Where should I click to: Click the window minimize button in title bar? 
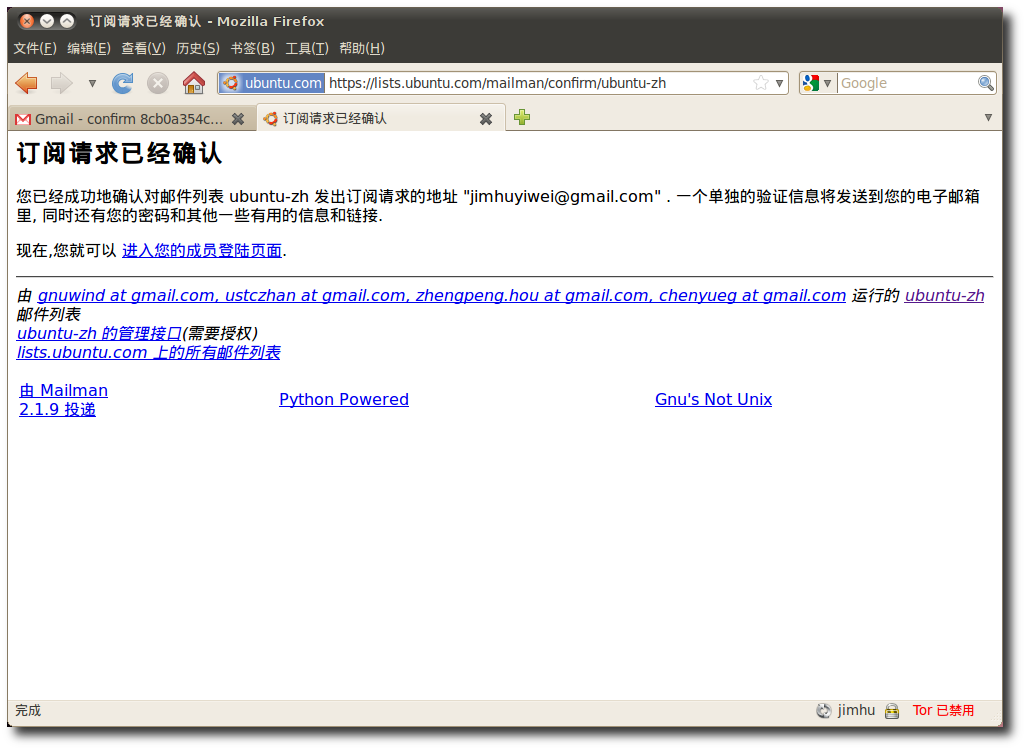click(x=46, y=21)
